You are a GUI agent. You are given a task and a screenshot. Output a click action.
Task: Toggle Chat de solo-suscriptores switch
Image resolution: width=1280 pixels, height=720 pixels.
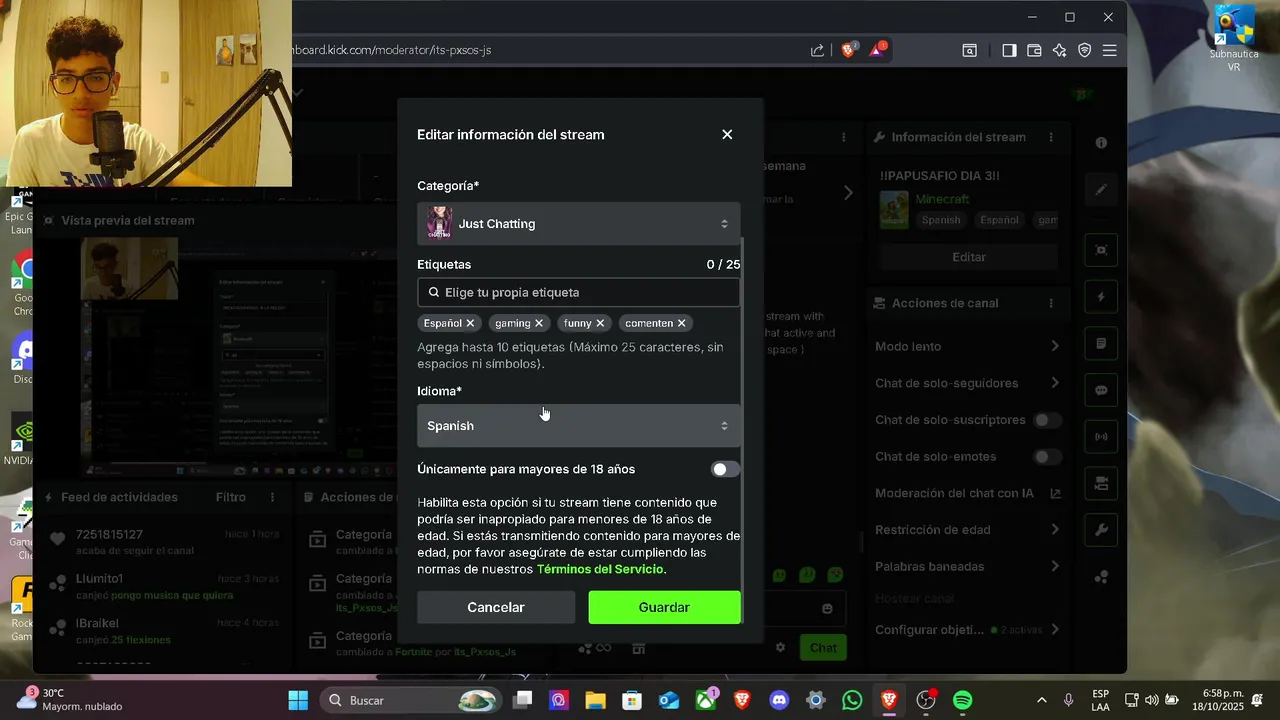[x=1047, y=420]
